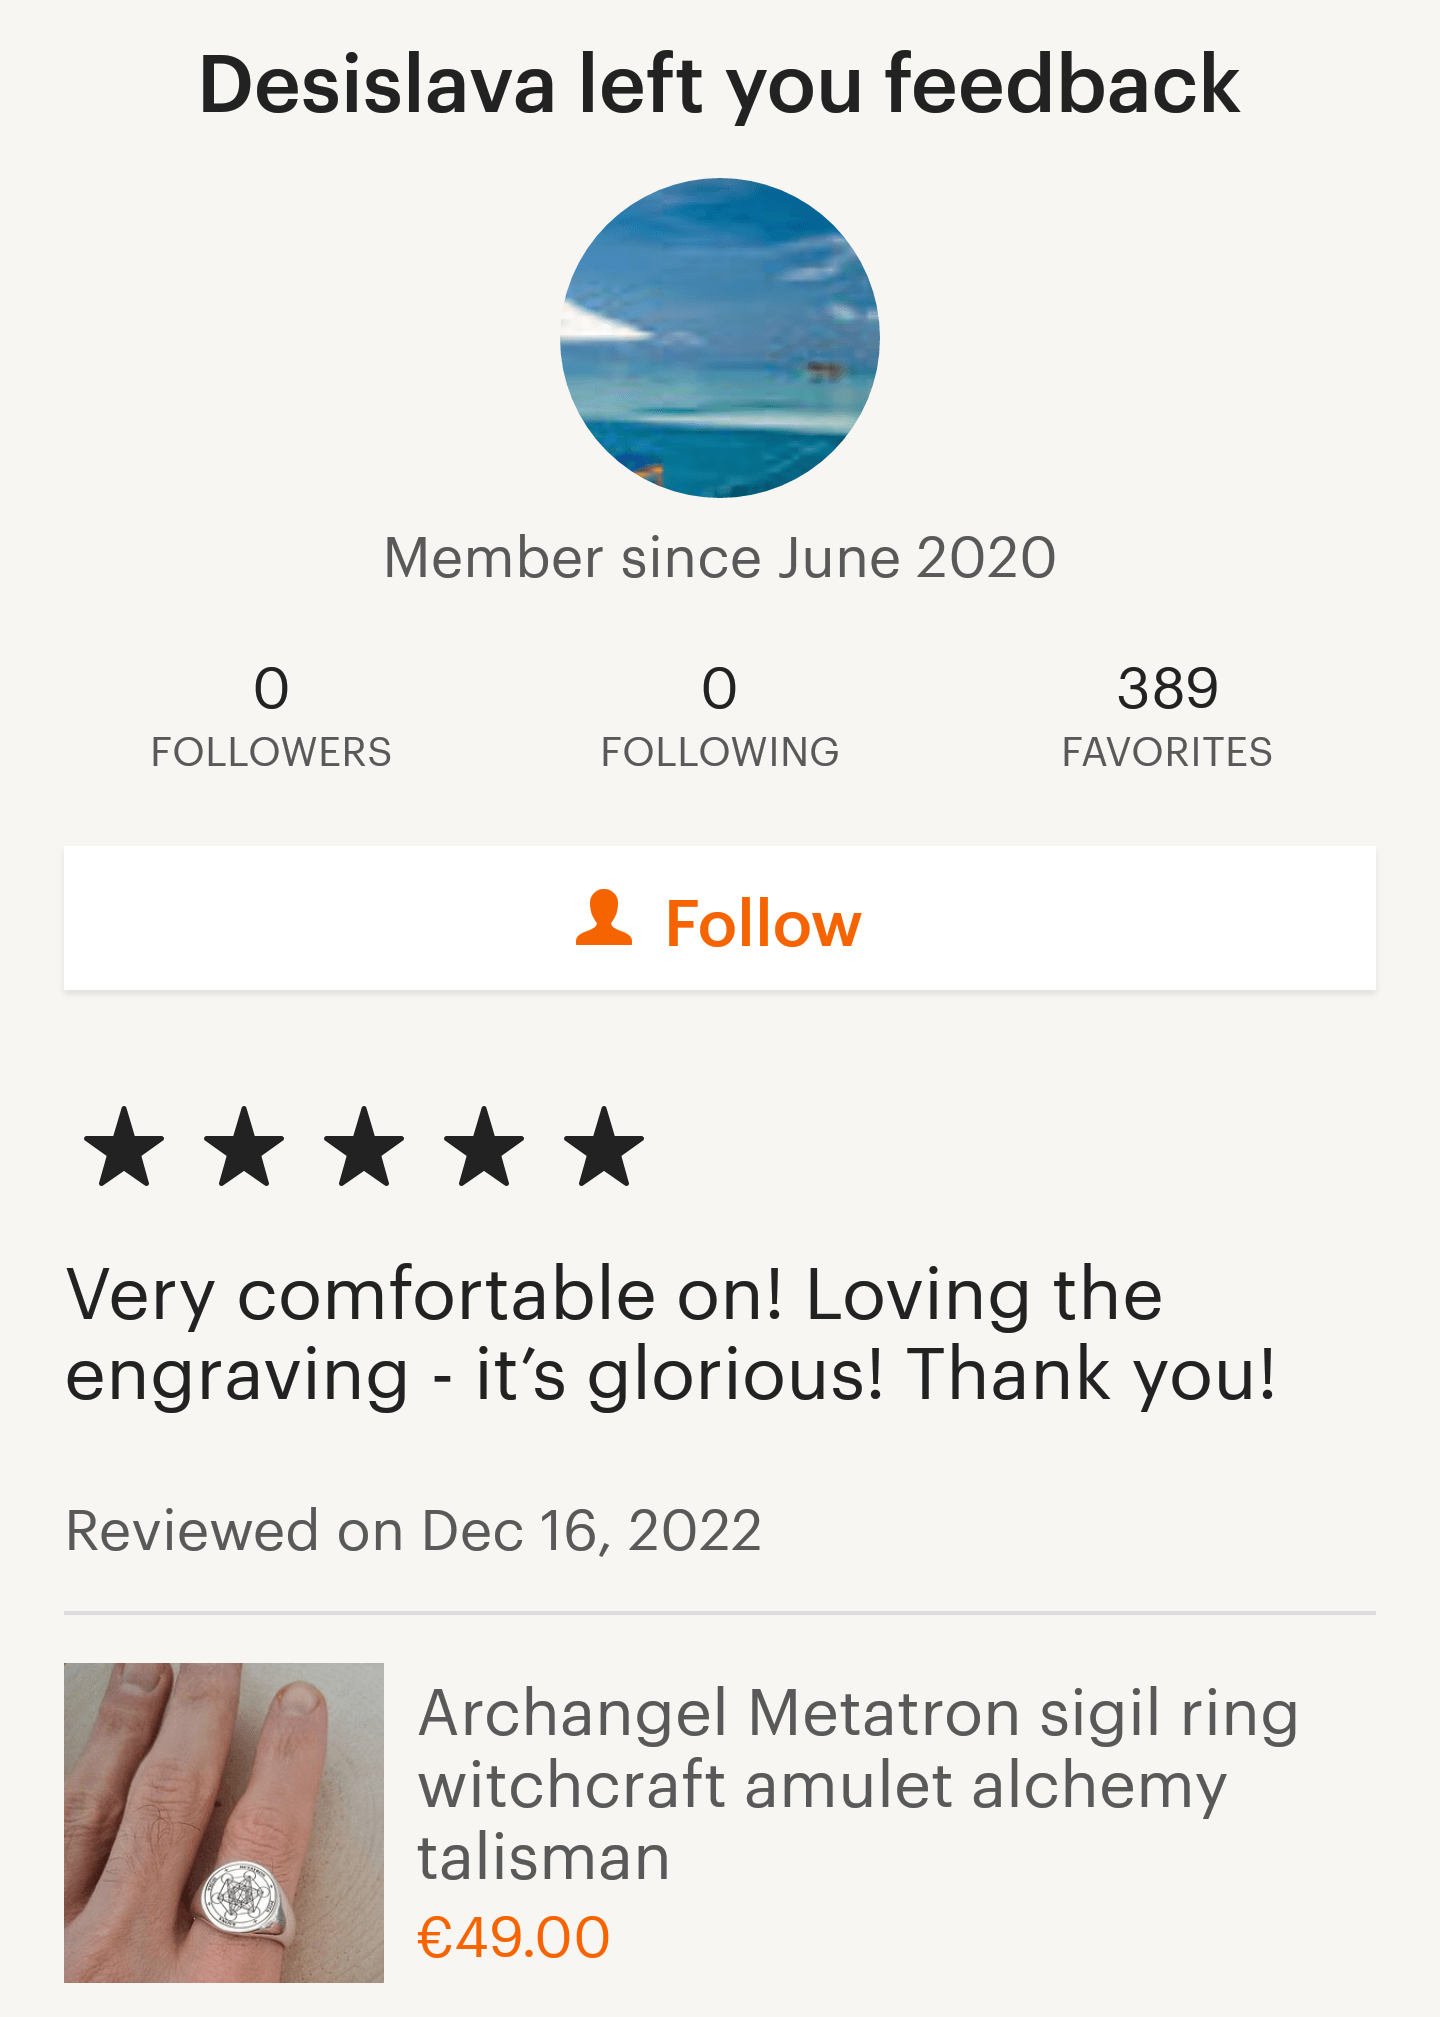Click the fifth review star
Image resolution: width=1440 pixels, height=2017 pixels.
[604, 1146]
